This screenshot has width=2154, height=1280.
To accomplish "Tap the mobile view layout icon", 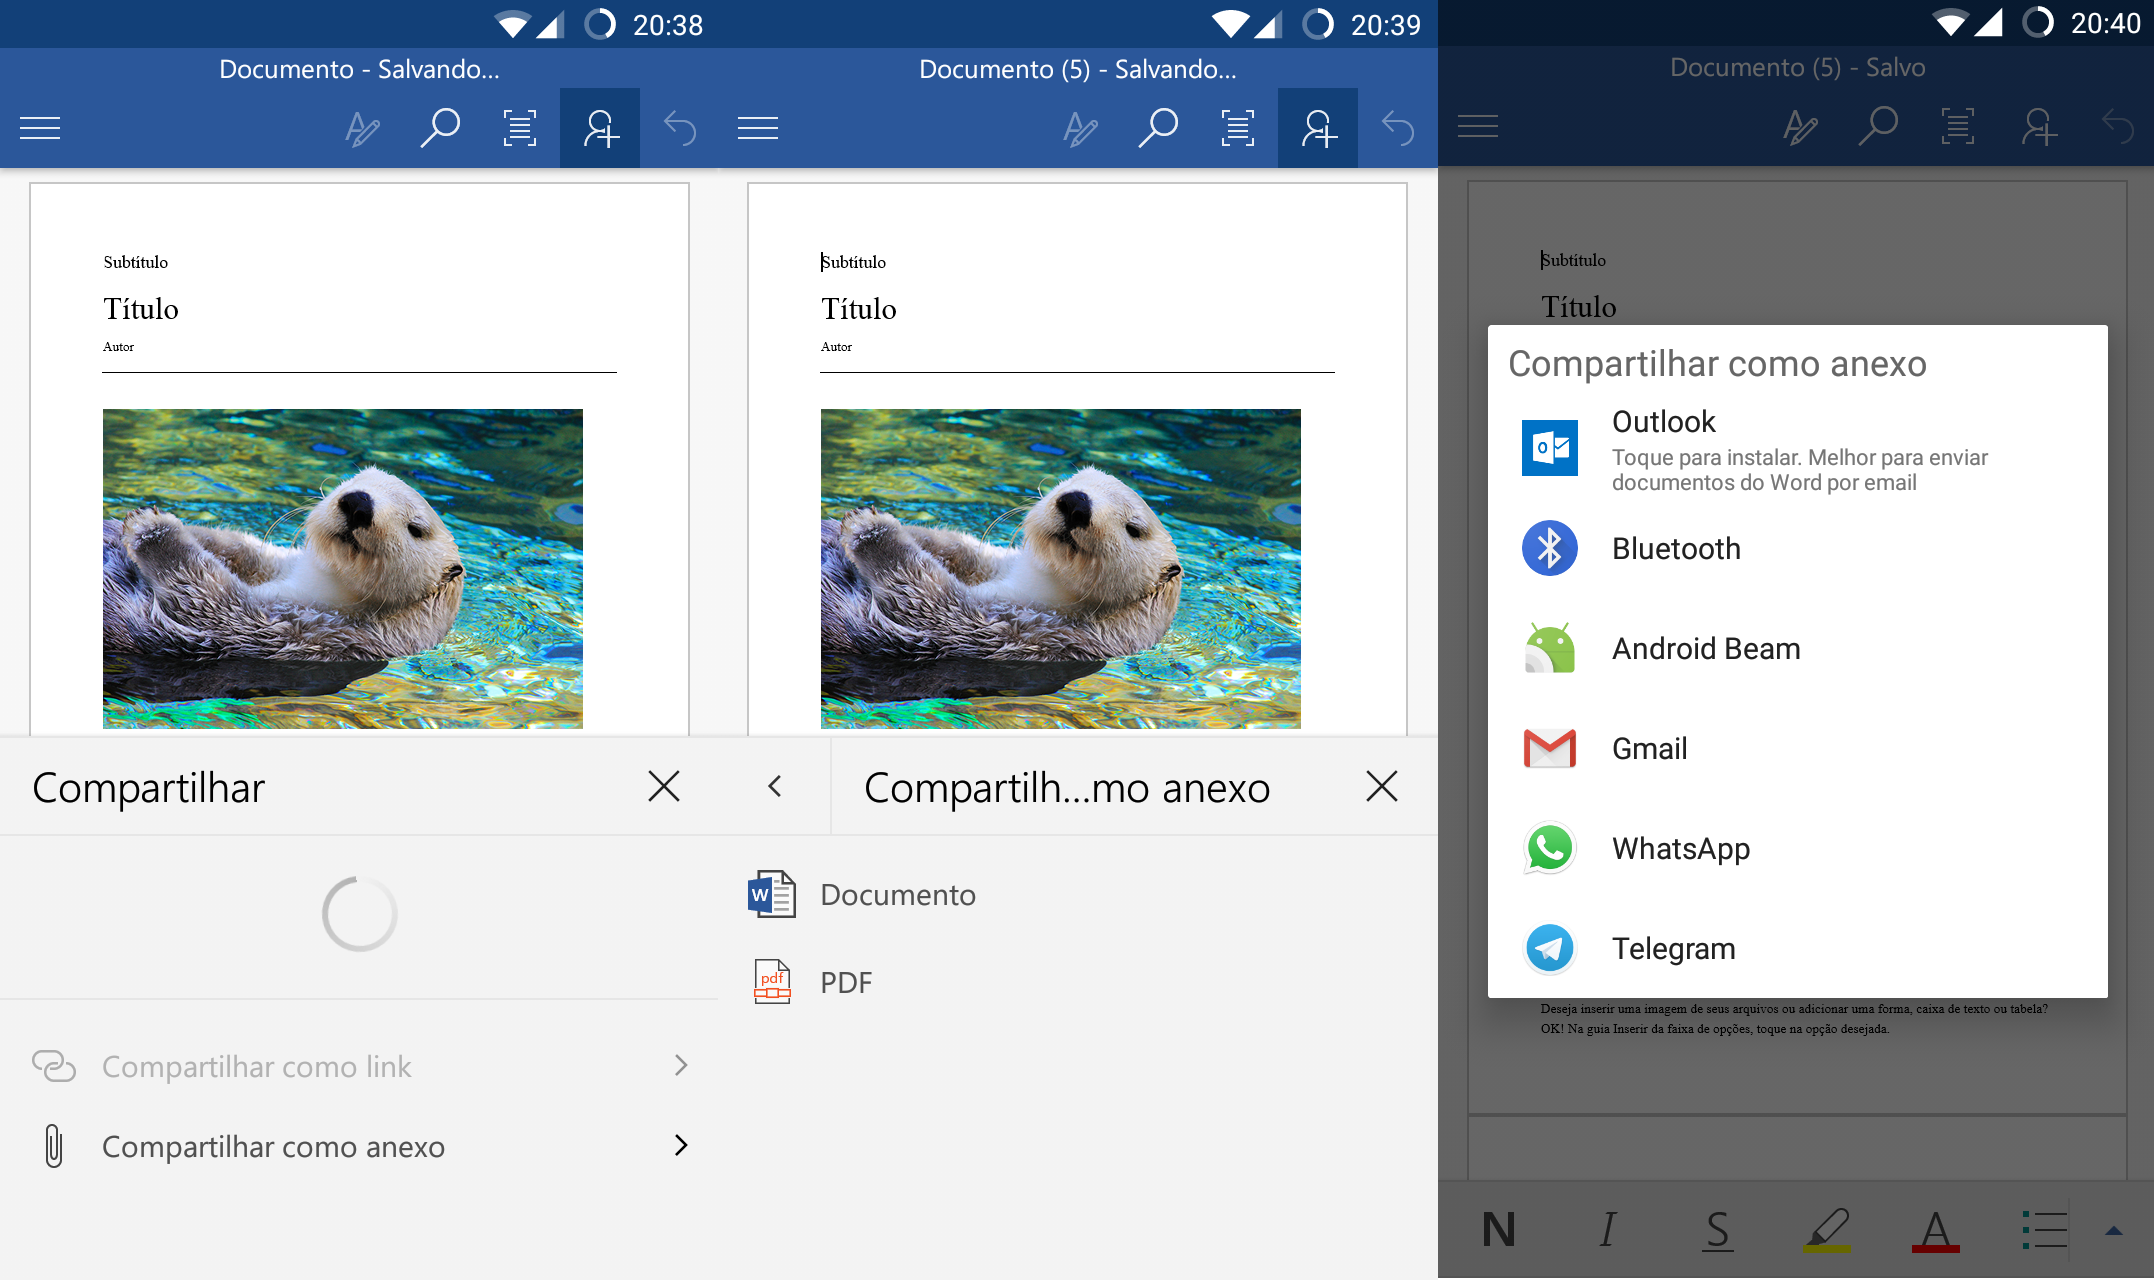I will tap(519, 127).
